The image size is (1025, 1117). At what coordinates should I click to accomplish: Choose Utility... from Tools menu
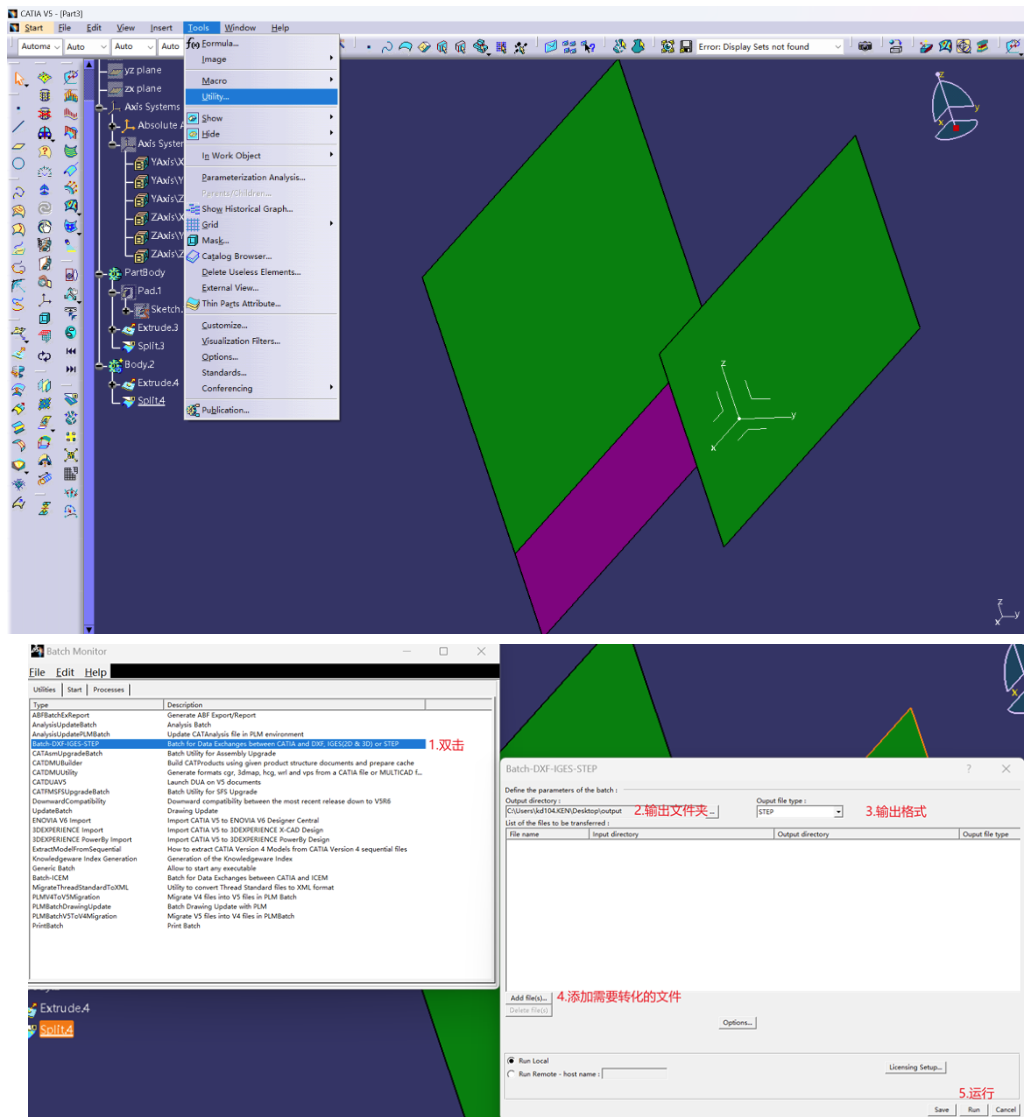coord(261,97)
